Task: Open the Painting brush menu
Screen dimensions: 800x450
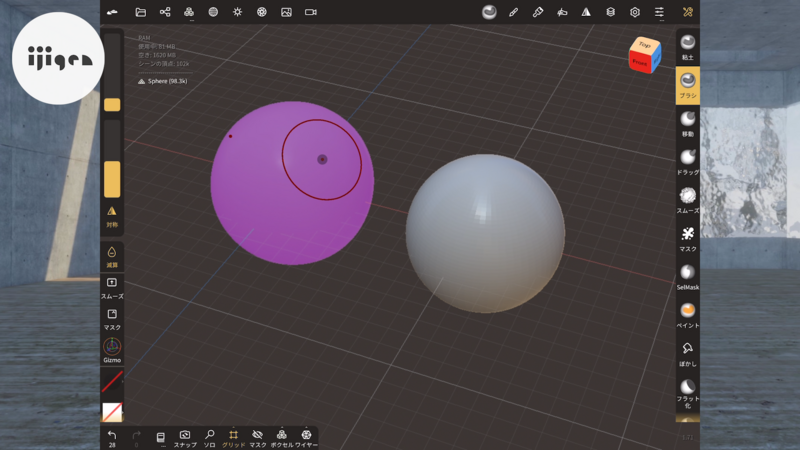Action: click(538, 12)
